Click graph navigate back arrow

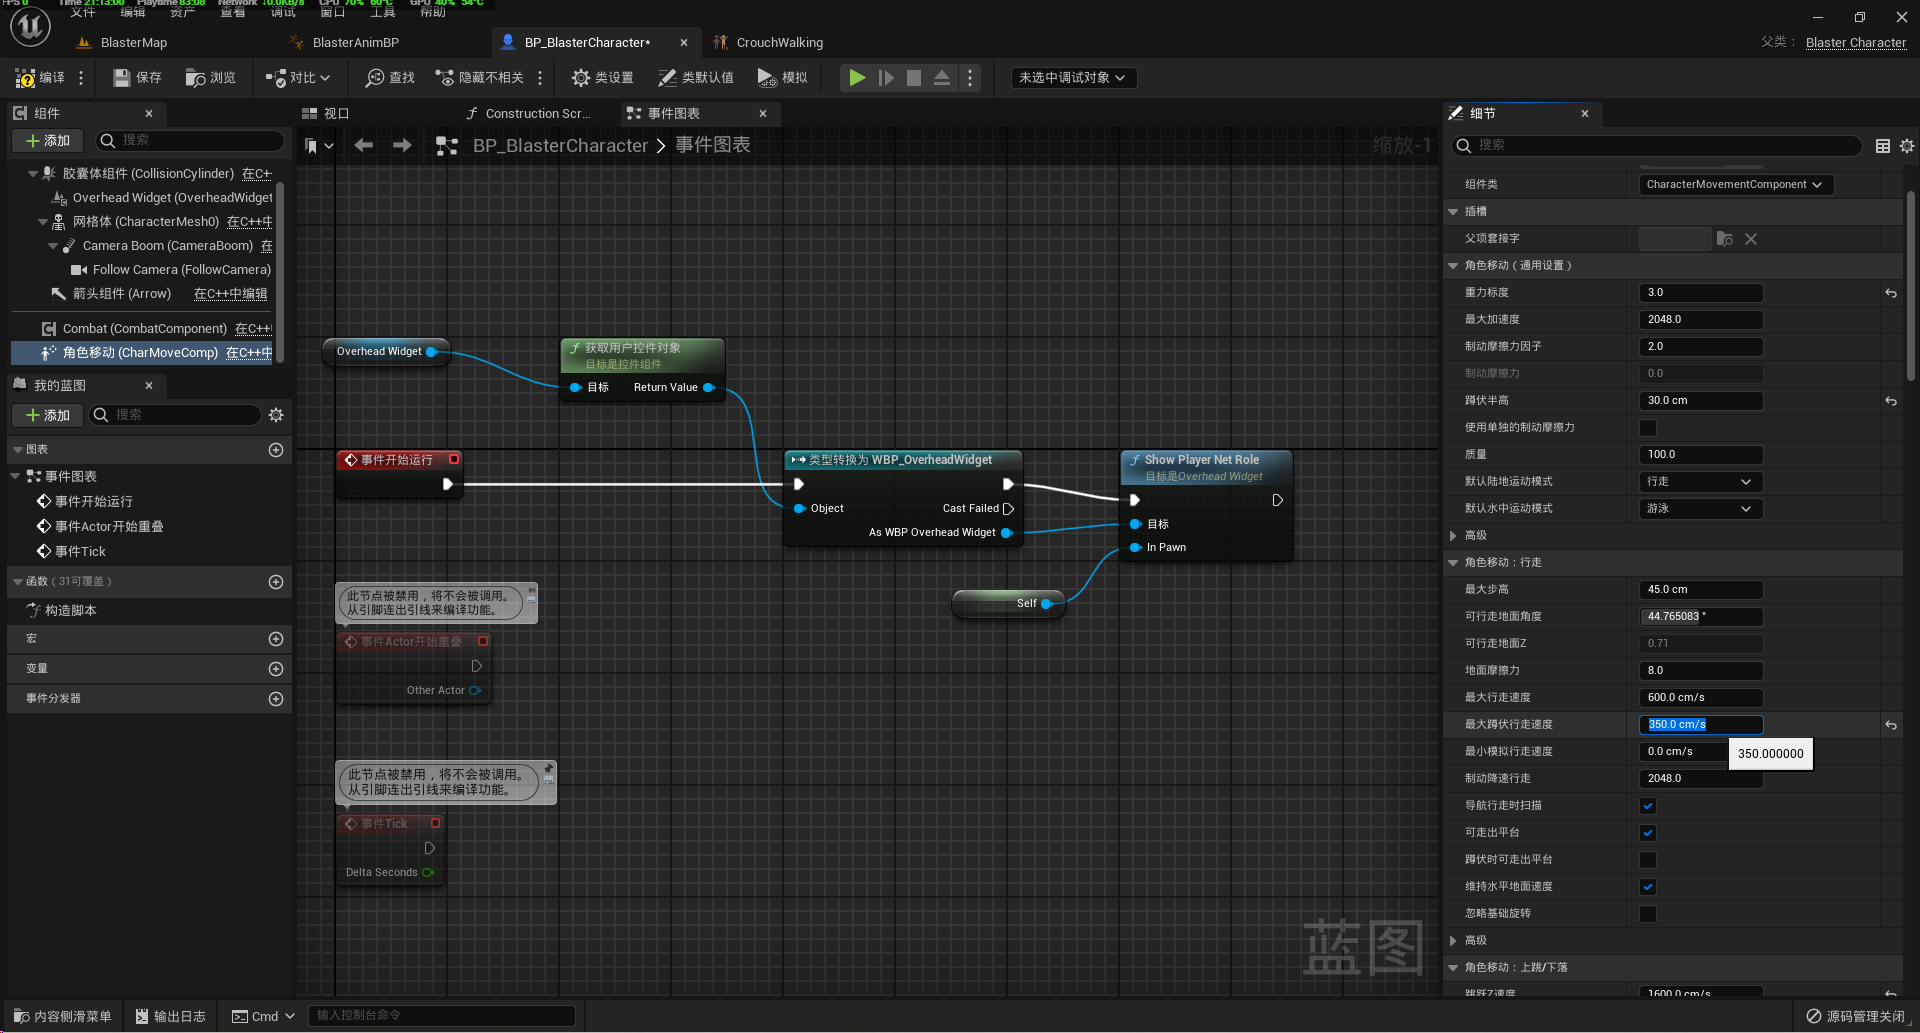[364, 146]
